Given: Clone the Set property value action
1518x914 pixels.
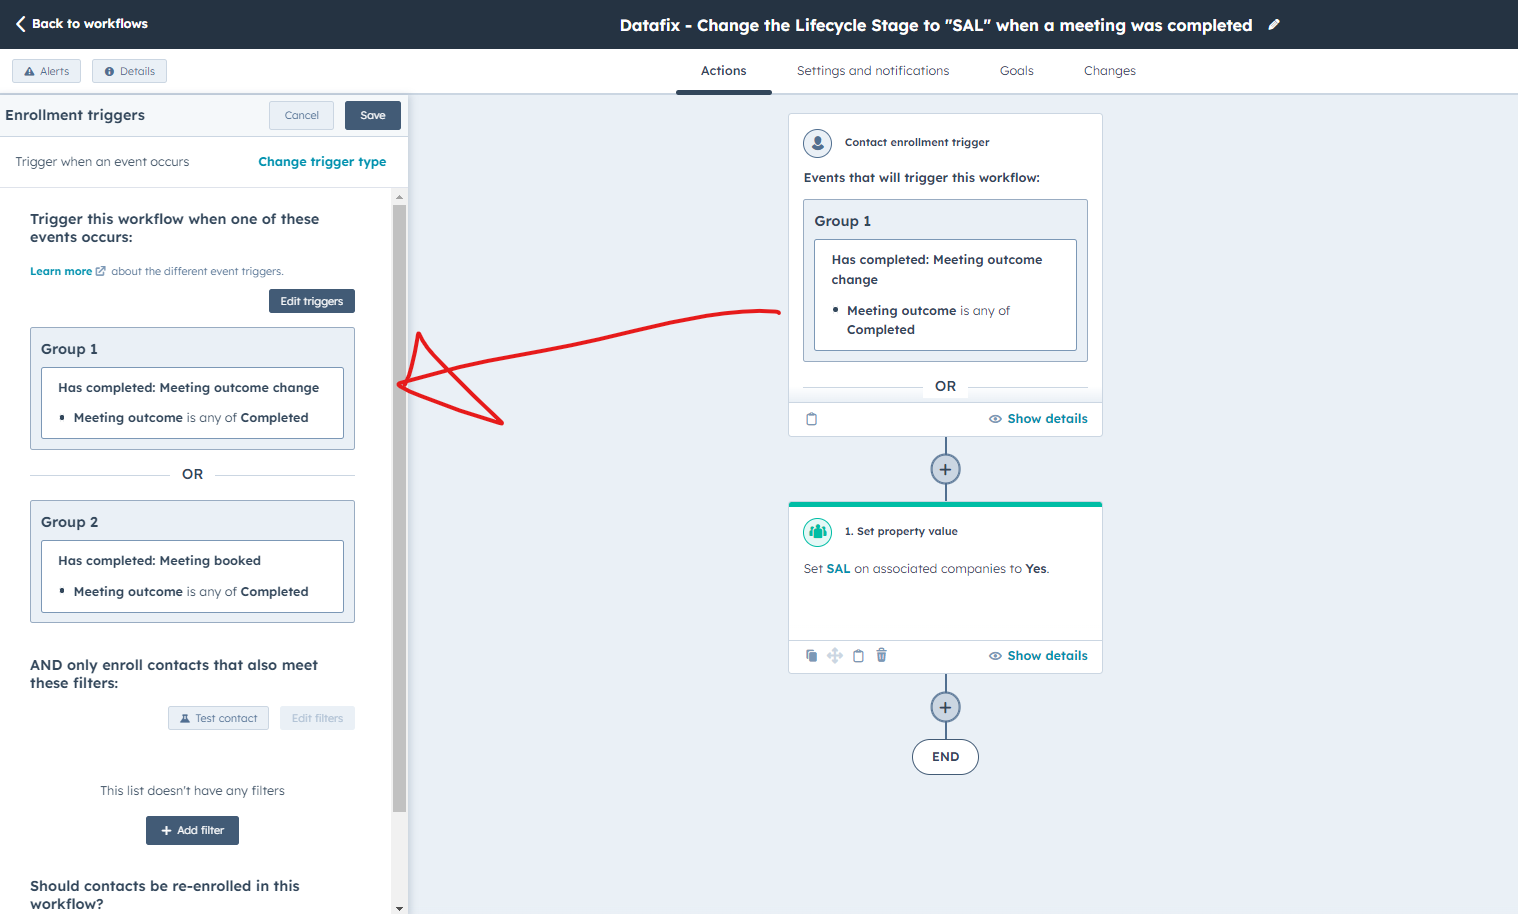Looking at the screenshot, I should (811, 655).
